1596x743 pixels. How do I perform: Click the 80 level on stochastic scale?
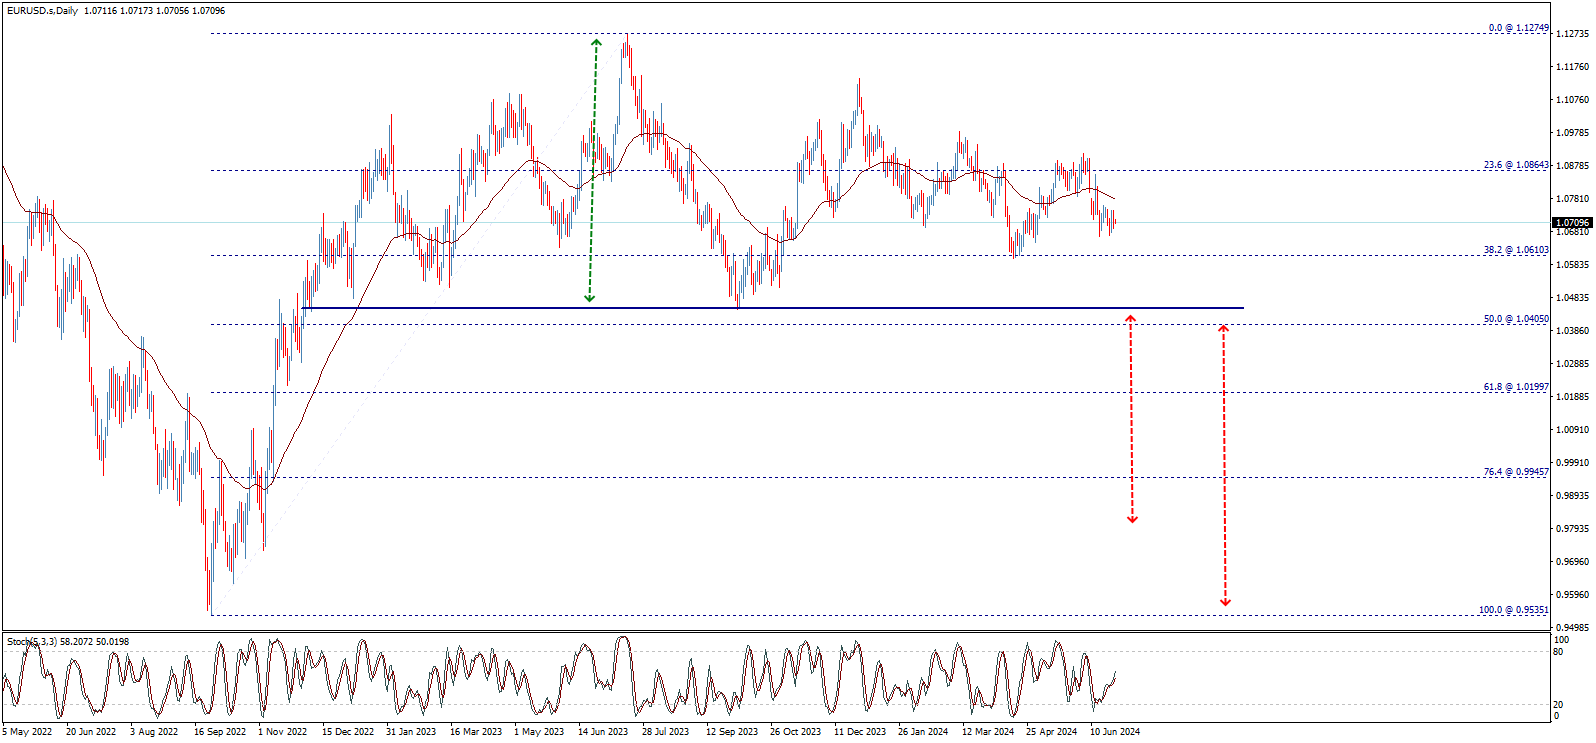[1558, 652]
